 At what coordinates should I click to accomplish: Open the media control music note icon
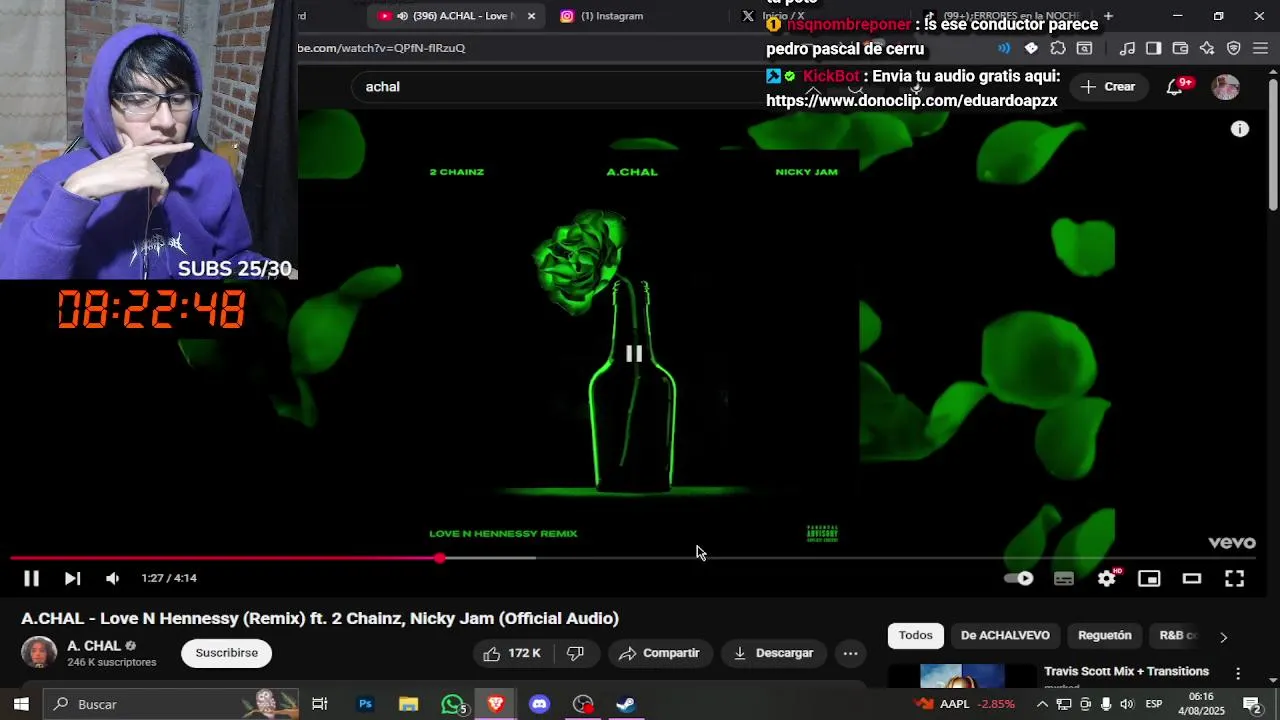1127,48
